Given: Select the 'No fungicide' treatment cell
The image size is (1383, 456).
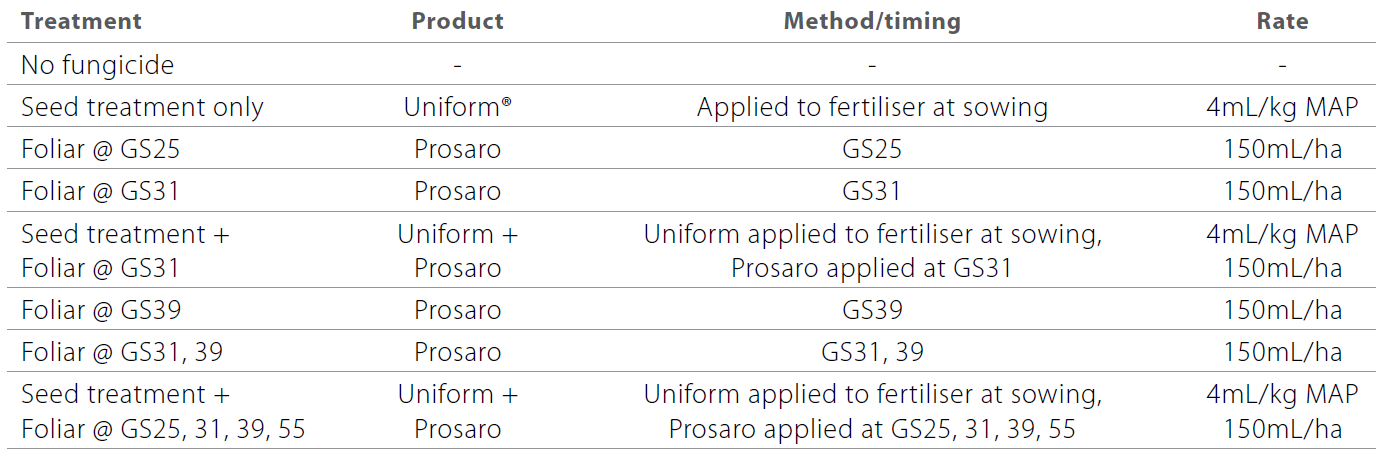Looking at the screenshot, I should pyautogui.click(x=97, y=66).
